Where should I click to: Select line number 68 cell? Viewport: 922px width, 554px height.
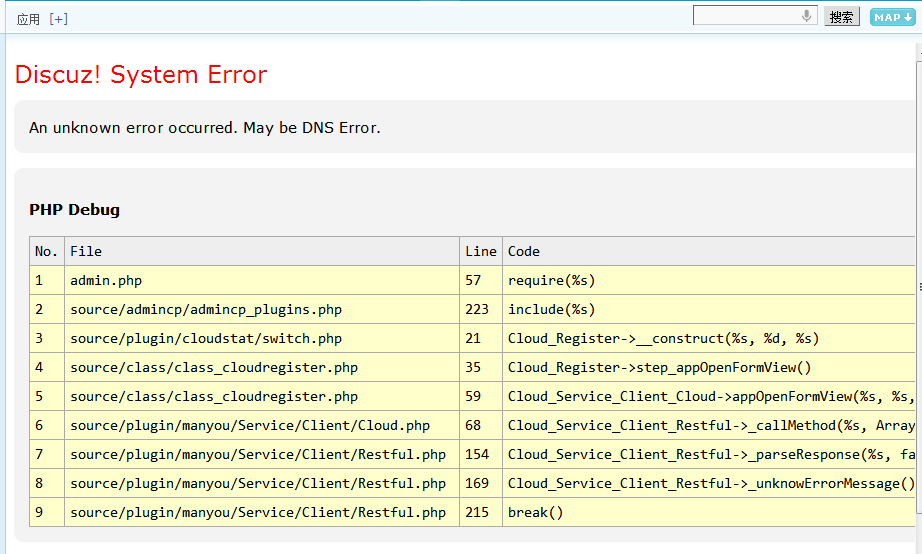pyautogui.click(x=481, y=425)
